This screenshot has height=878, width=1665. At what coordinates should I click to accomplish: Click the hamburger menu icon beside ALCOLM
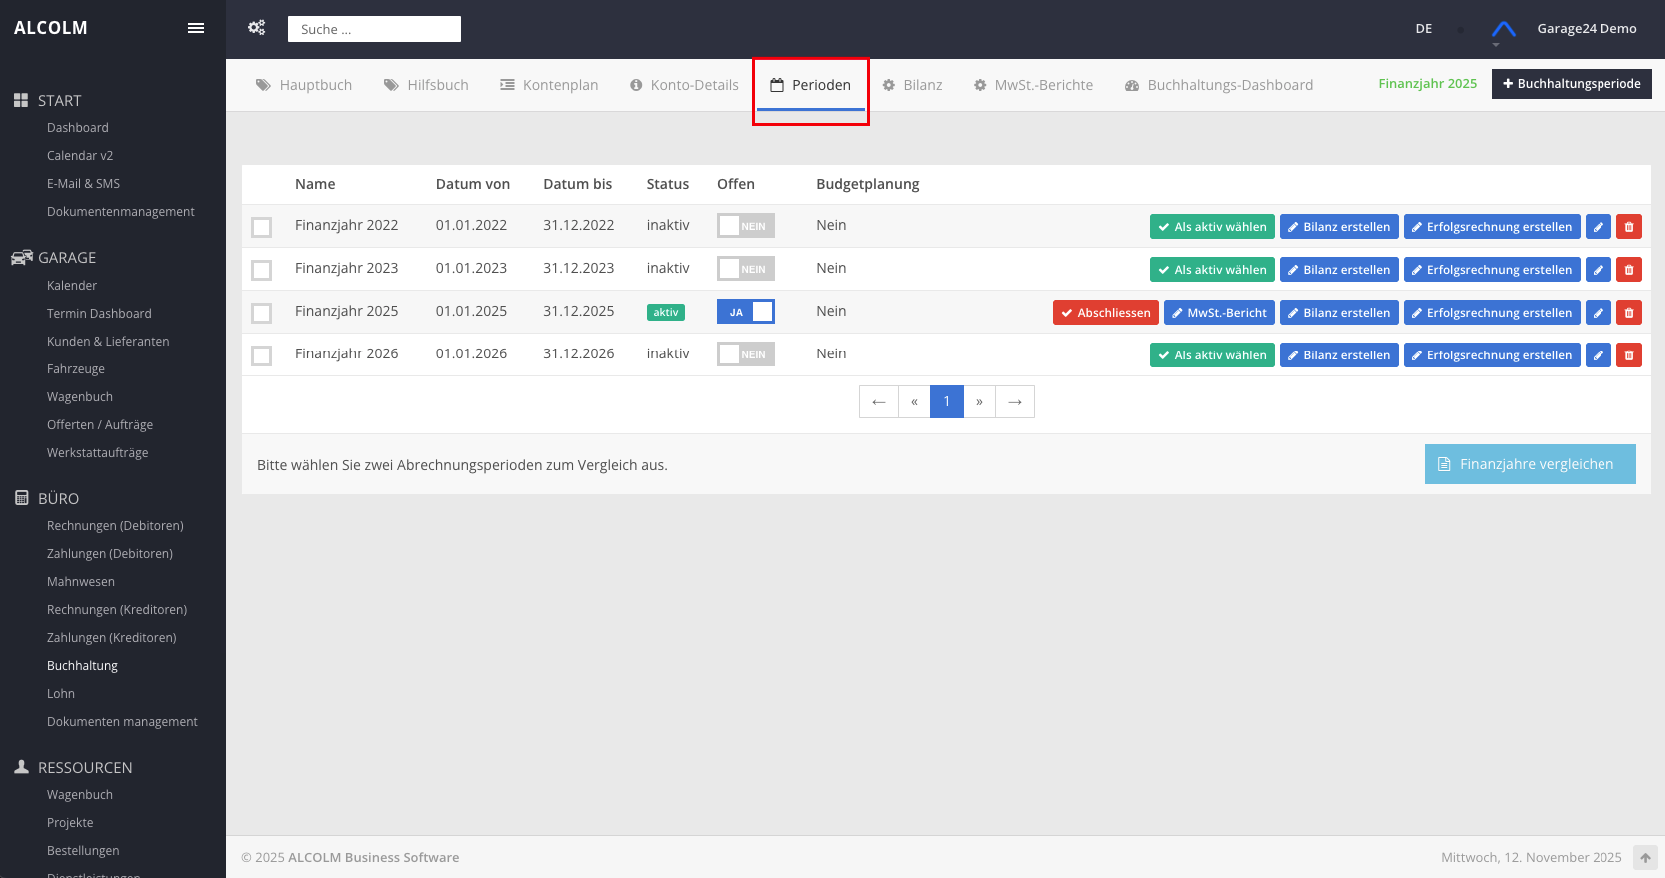tap(196, 28)
